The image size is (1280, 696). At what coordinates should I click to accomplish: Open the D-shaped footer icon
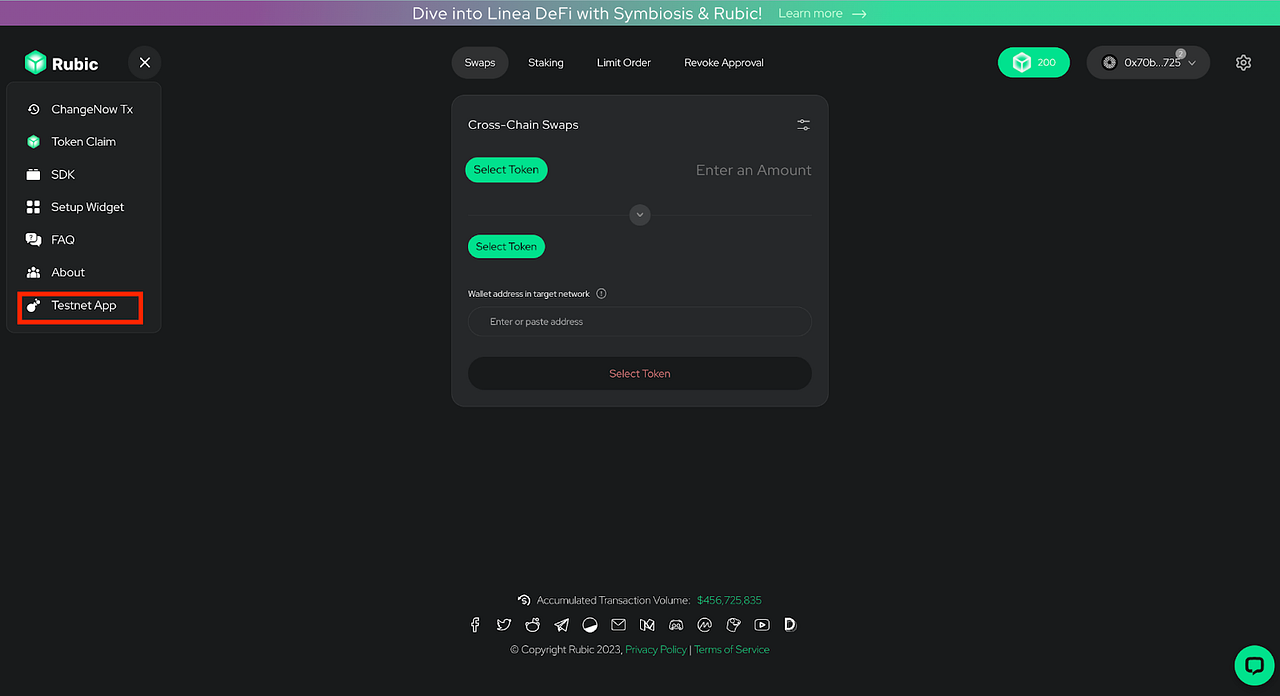pos(790,625)
